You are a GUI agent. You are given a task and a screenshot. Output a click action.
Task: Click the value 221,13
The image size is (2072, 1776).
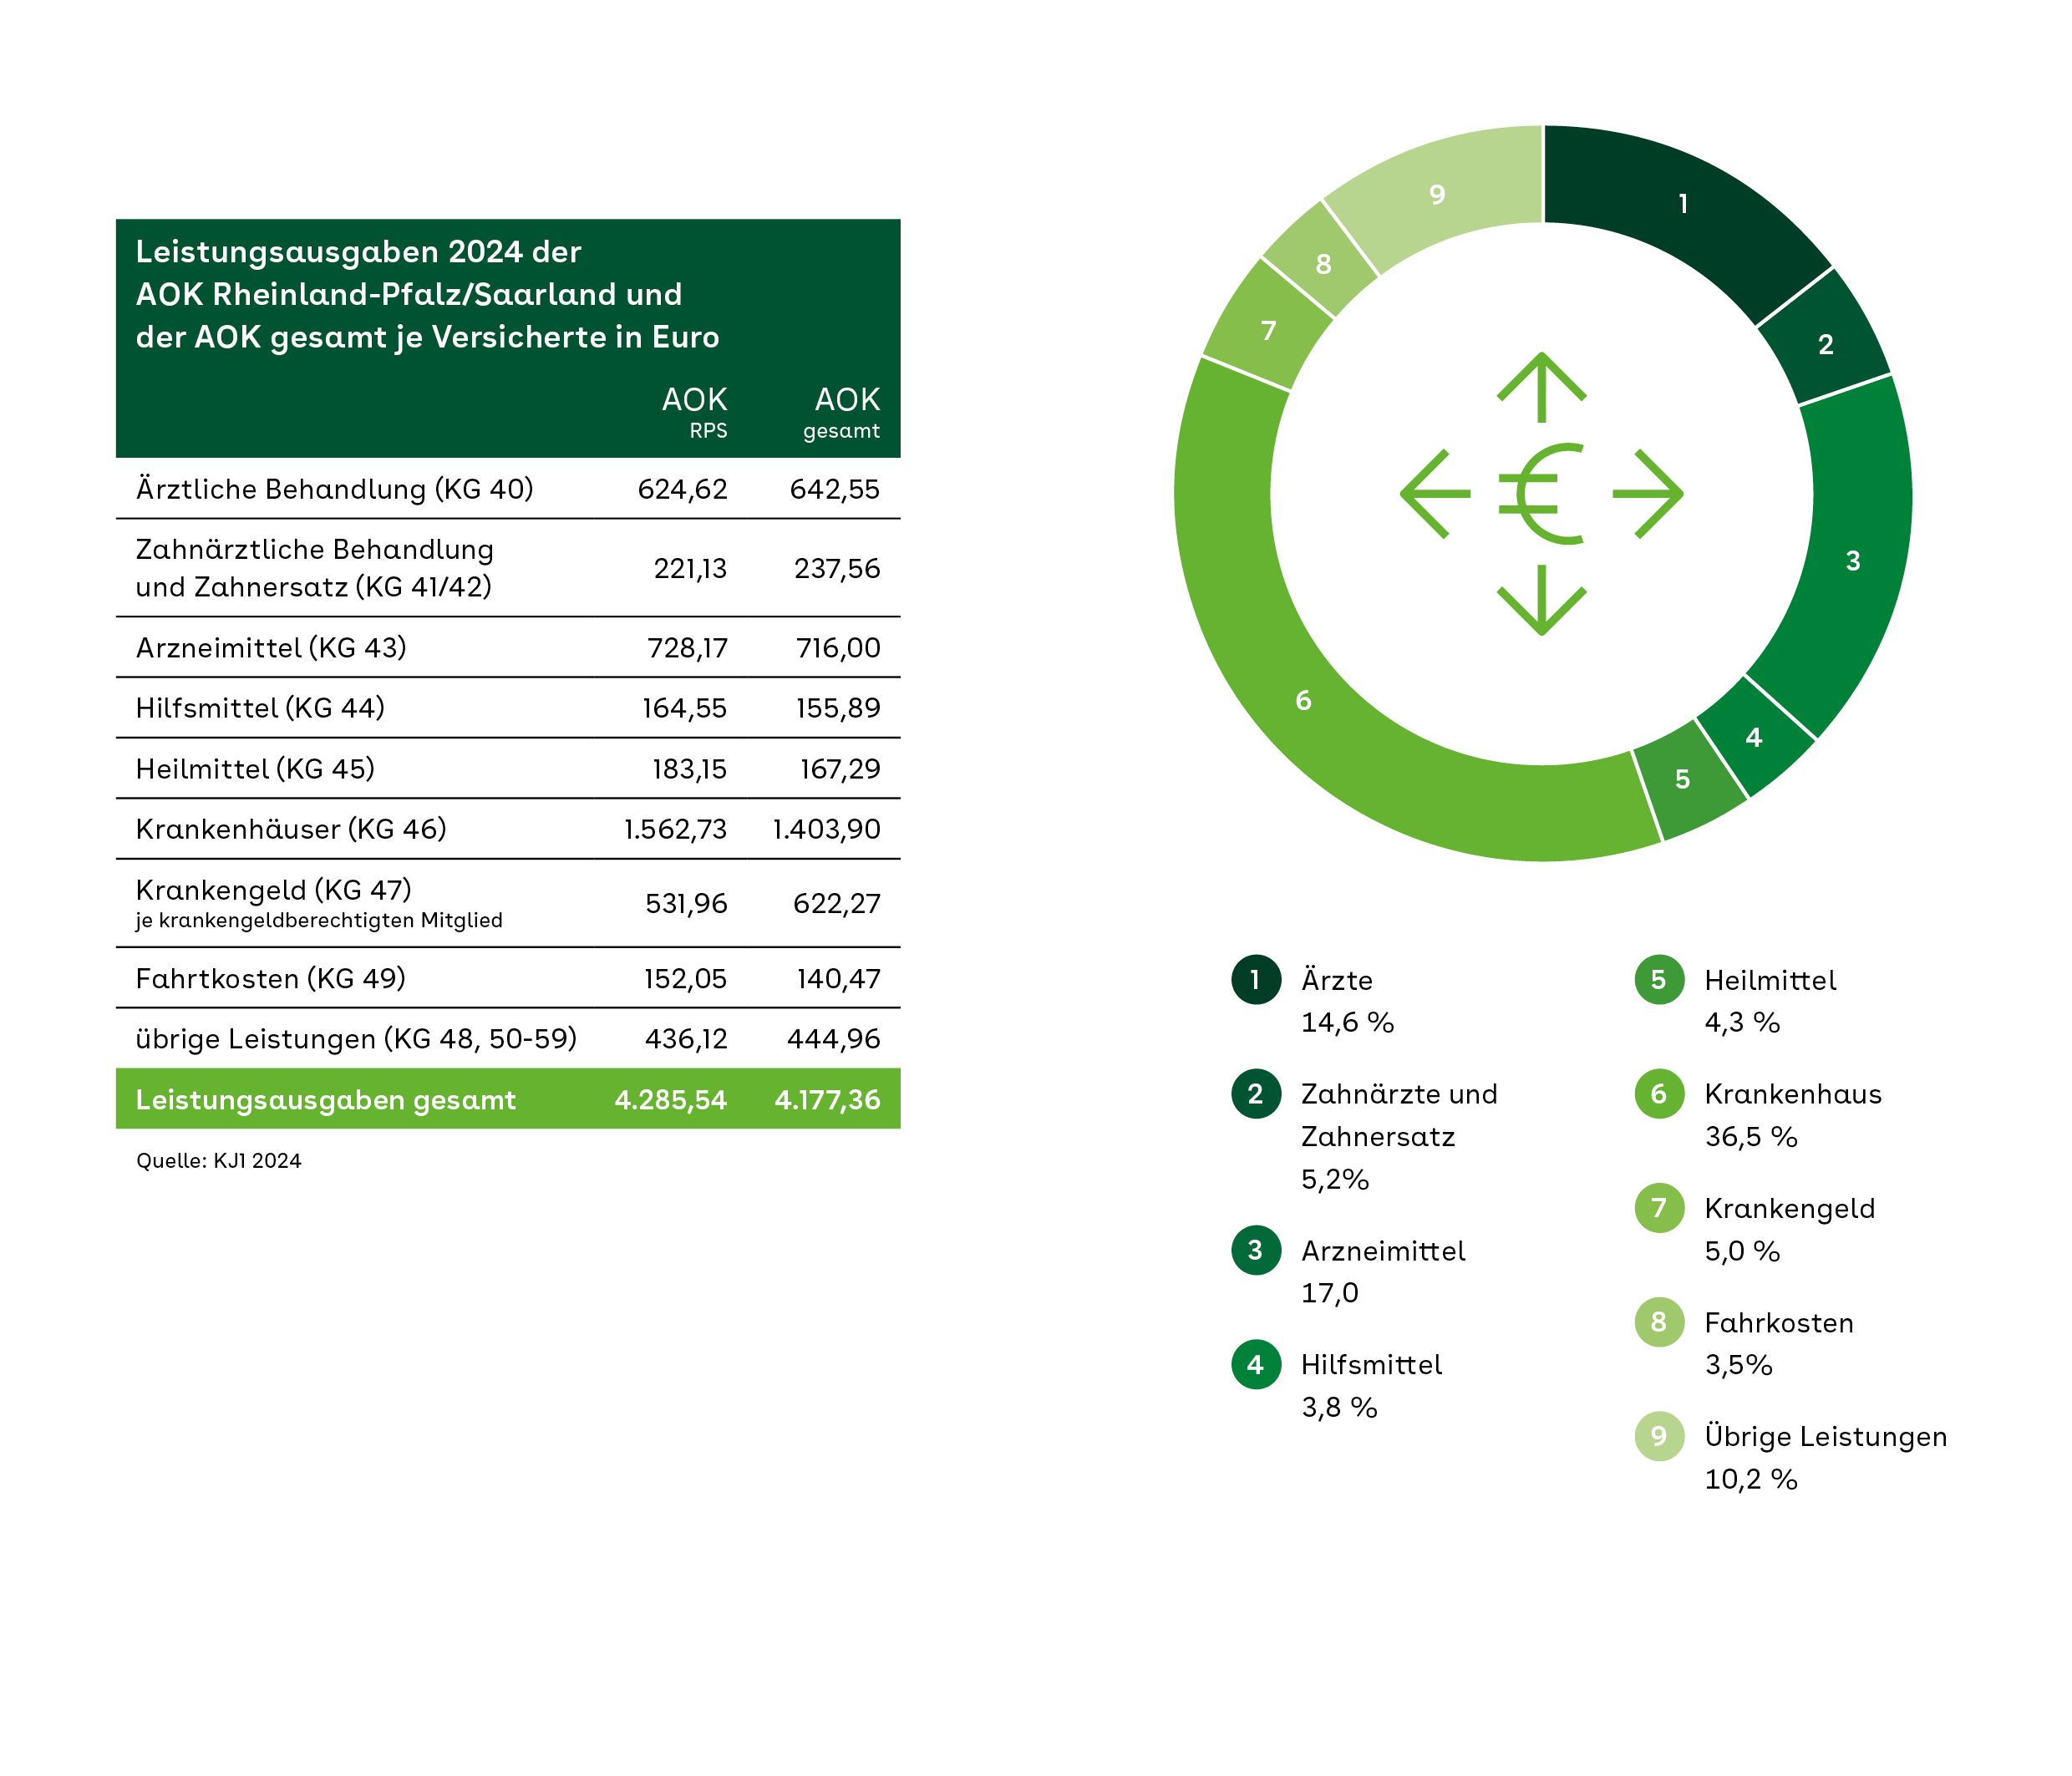coord(690,569)
